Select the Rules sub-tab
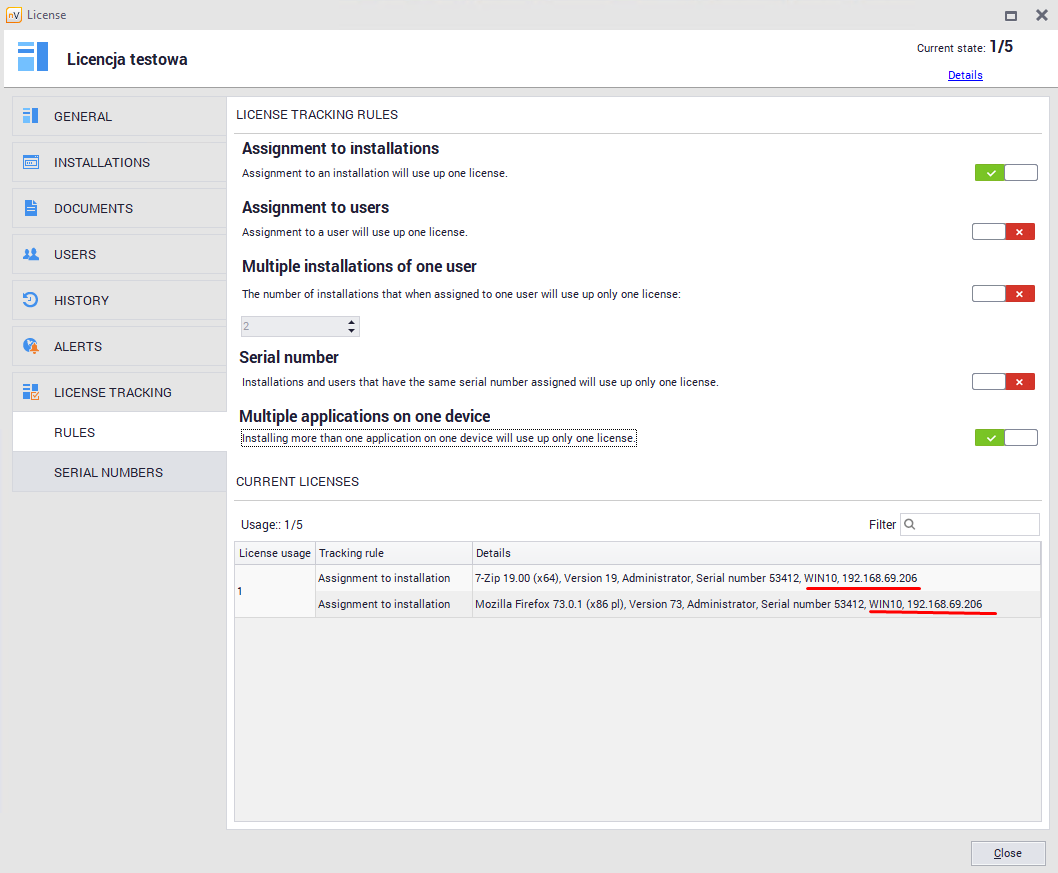The width and height of the screenshot is (1058, 873). [75, 432]
